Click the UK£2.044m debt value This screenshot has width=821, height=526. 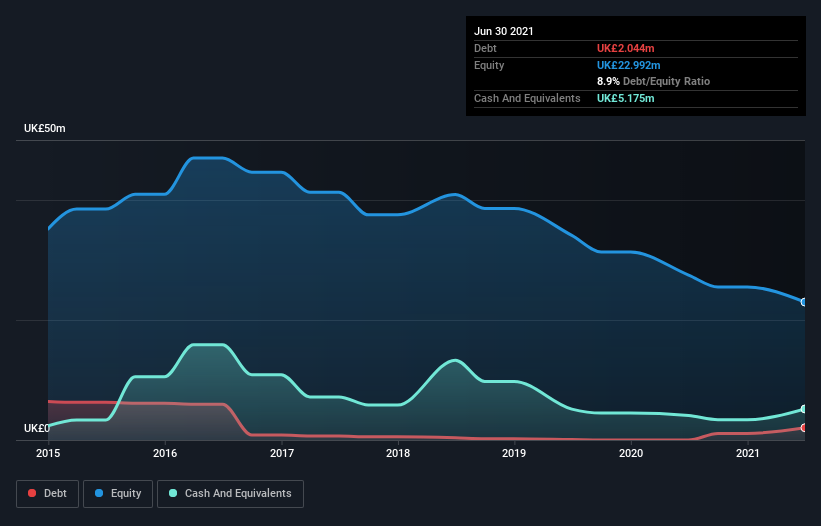pyautogui.click(x=626, y=48)
